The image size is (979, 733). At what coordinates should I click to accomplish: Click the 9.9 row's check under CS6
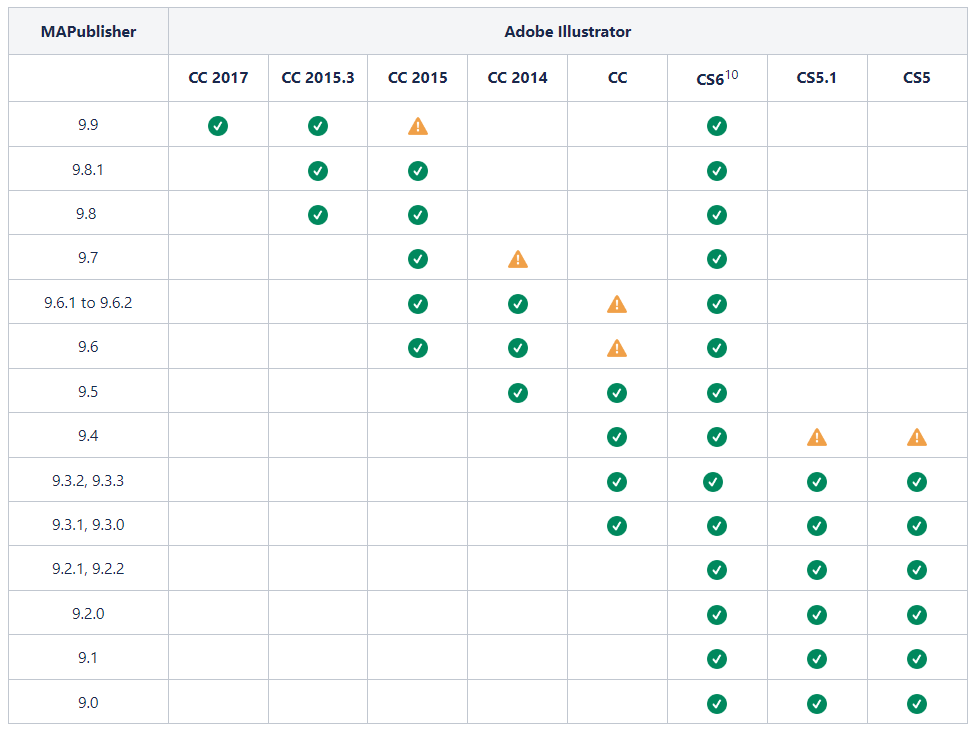click(x=717, y=126)
